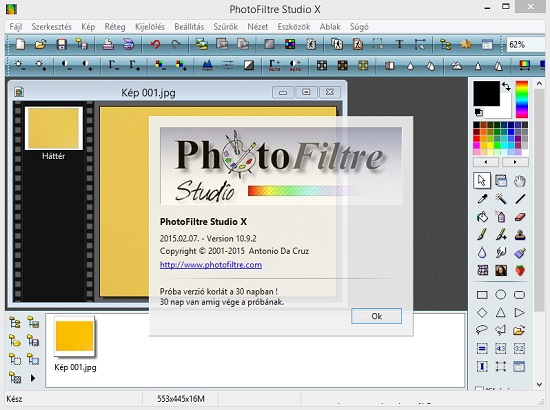The image size is (550, 410).
Task: Open the zoom percentage 62% combo box
Action: 526,45
